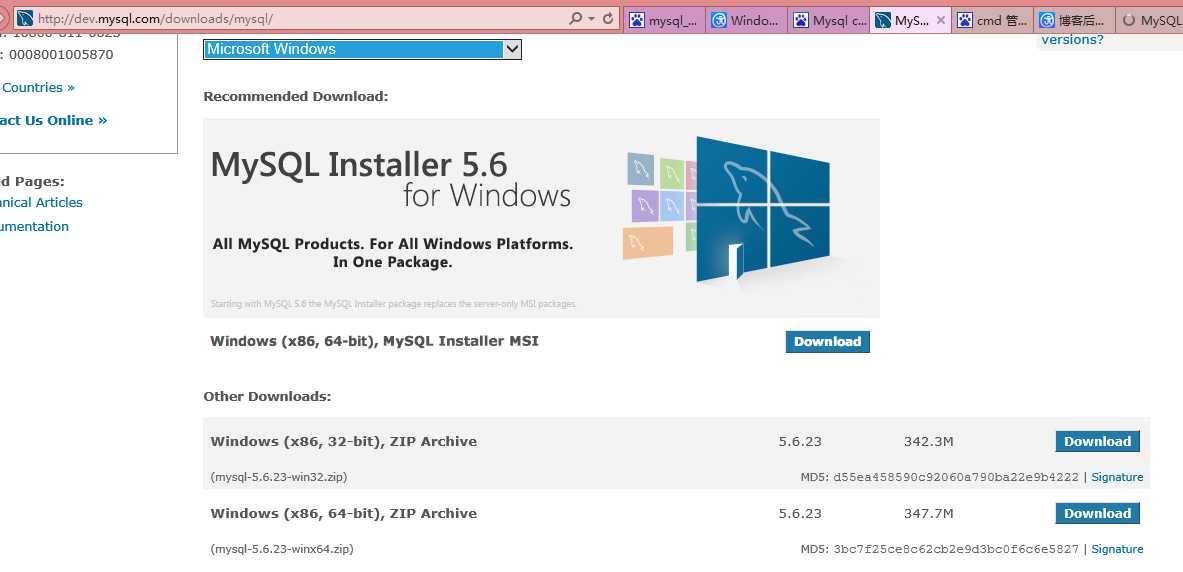Open the Technical Articles link
1183x572 pixels.
41,202
